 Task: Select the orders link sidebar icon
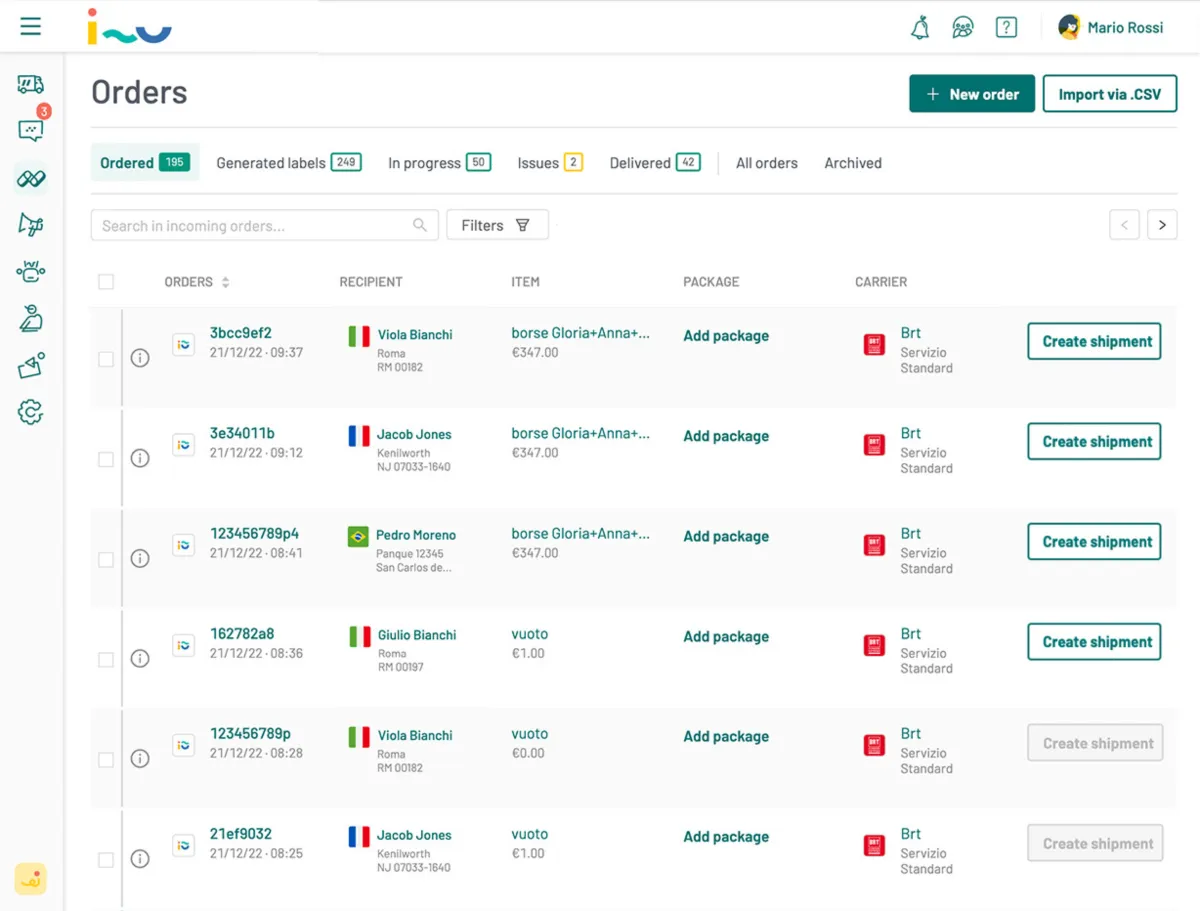coord(31,179)
